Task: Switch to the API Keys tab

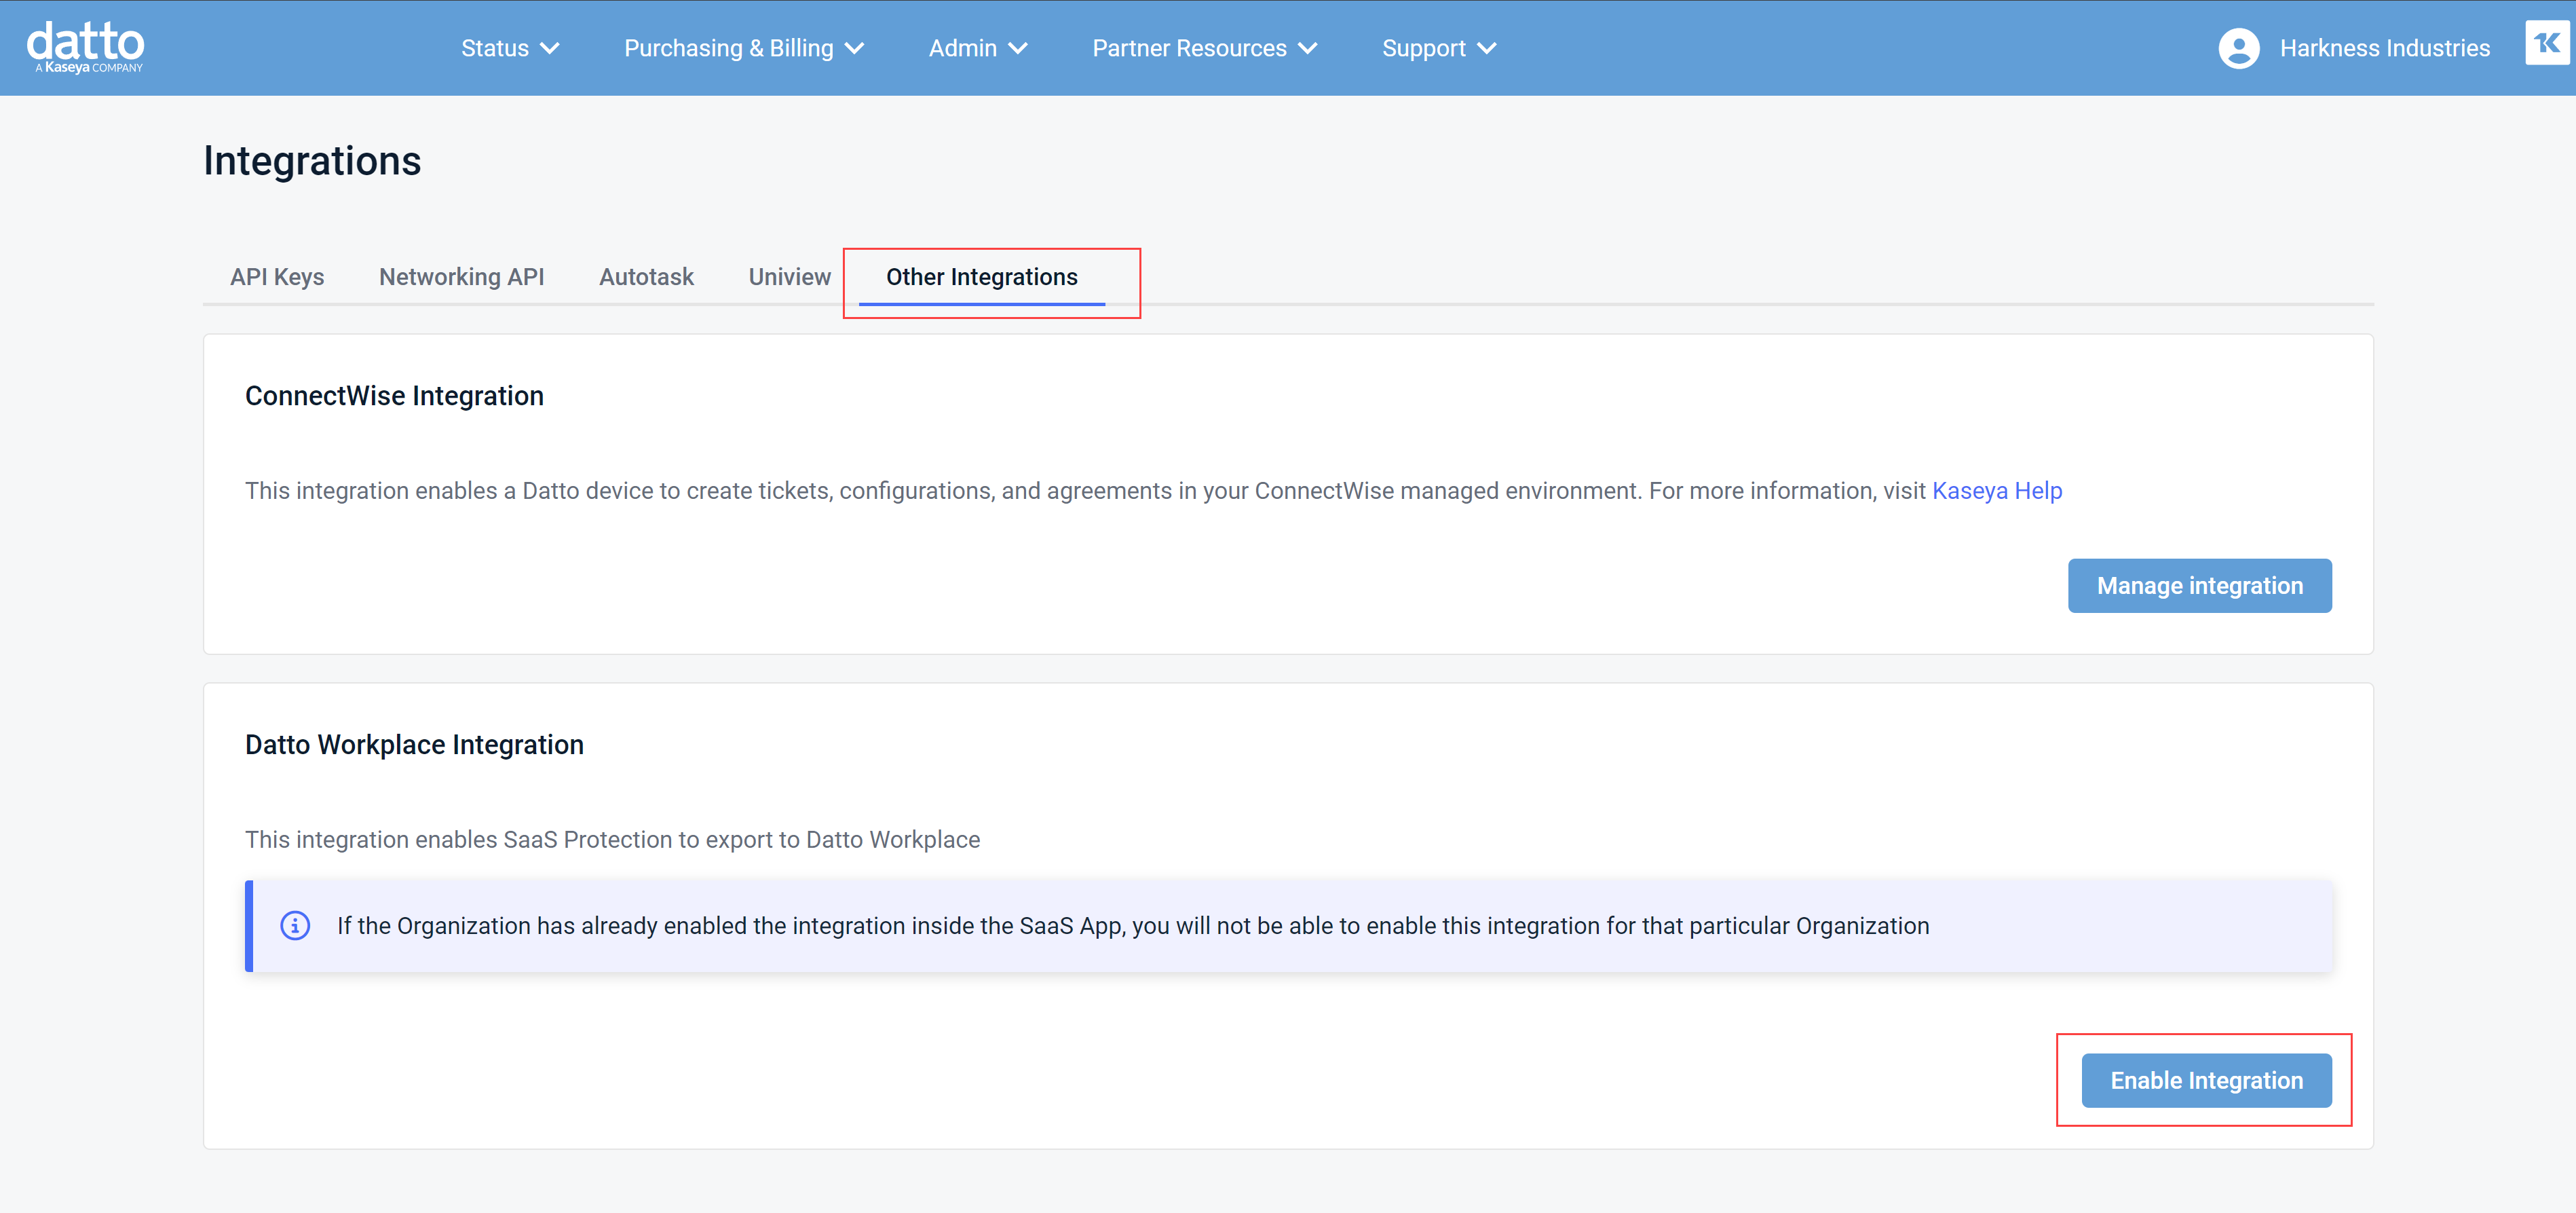Action: [x=277, y=277]
